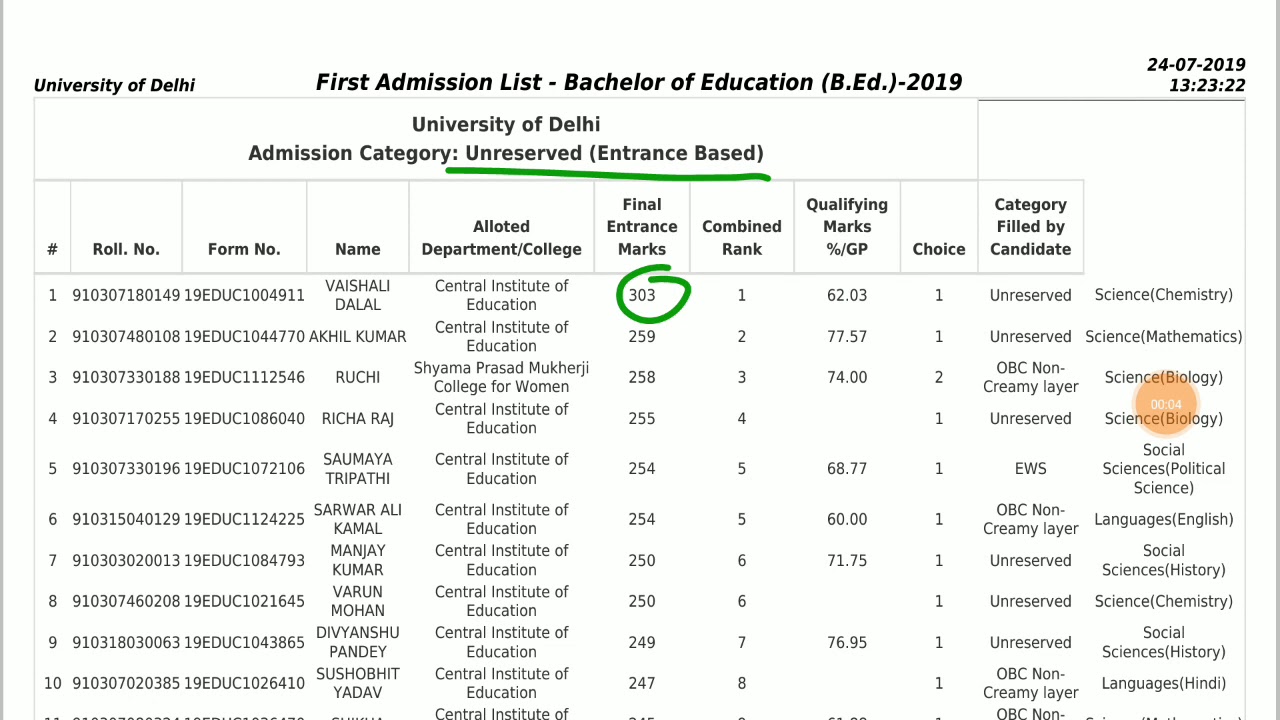1280x720 pixels.
Task: Click 'Social Sciences(Political Science)' cell
Action: tap(1164, 469)
